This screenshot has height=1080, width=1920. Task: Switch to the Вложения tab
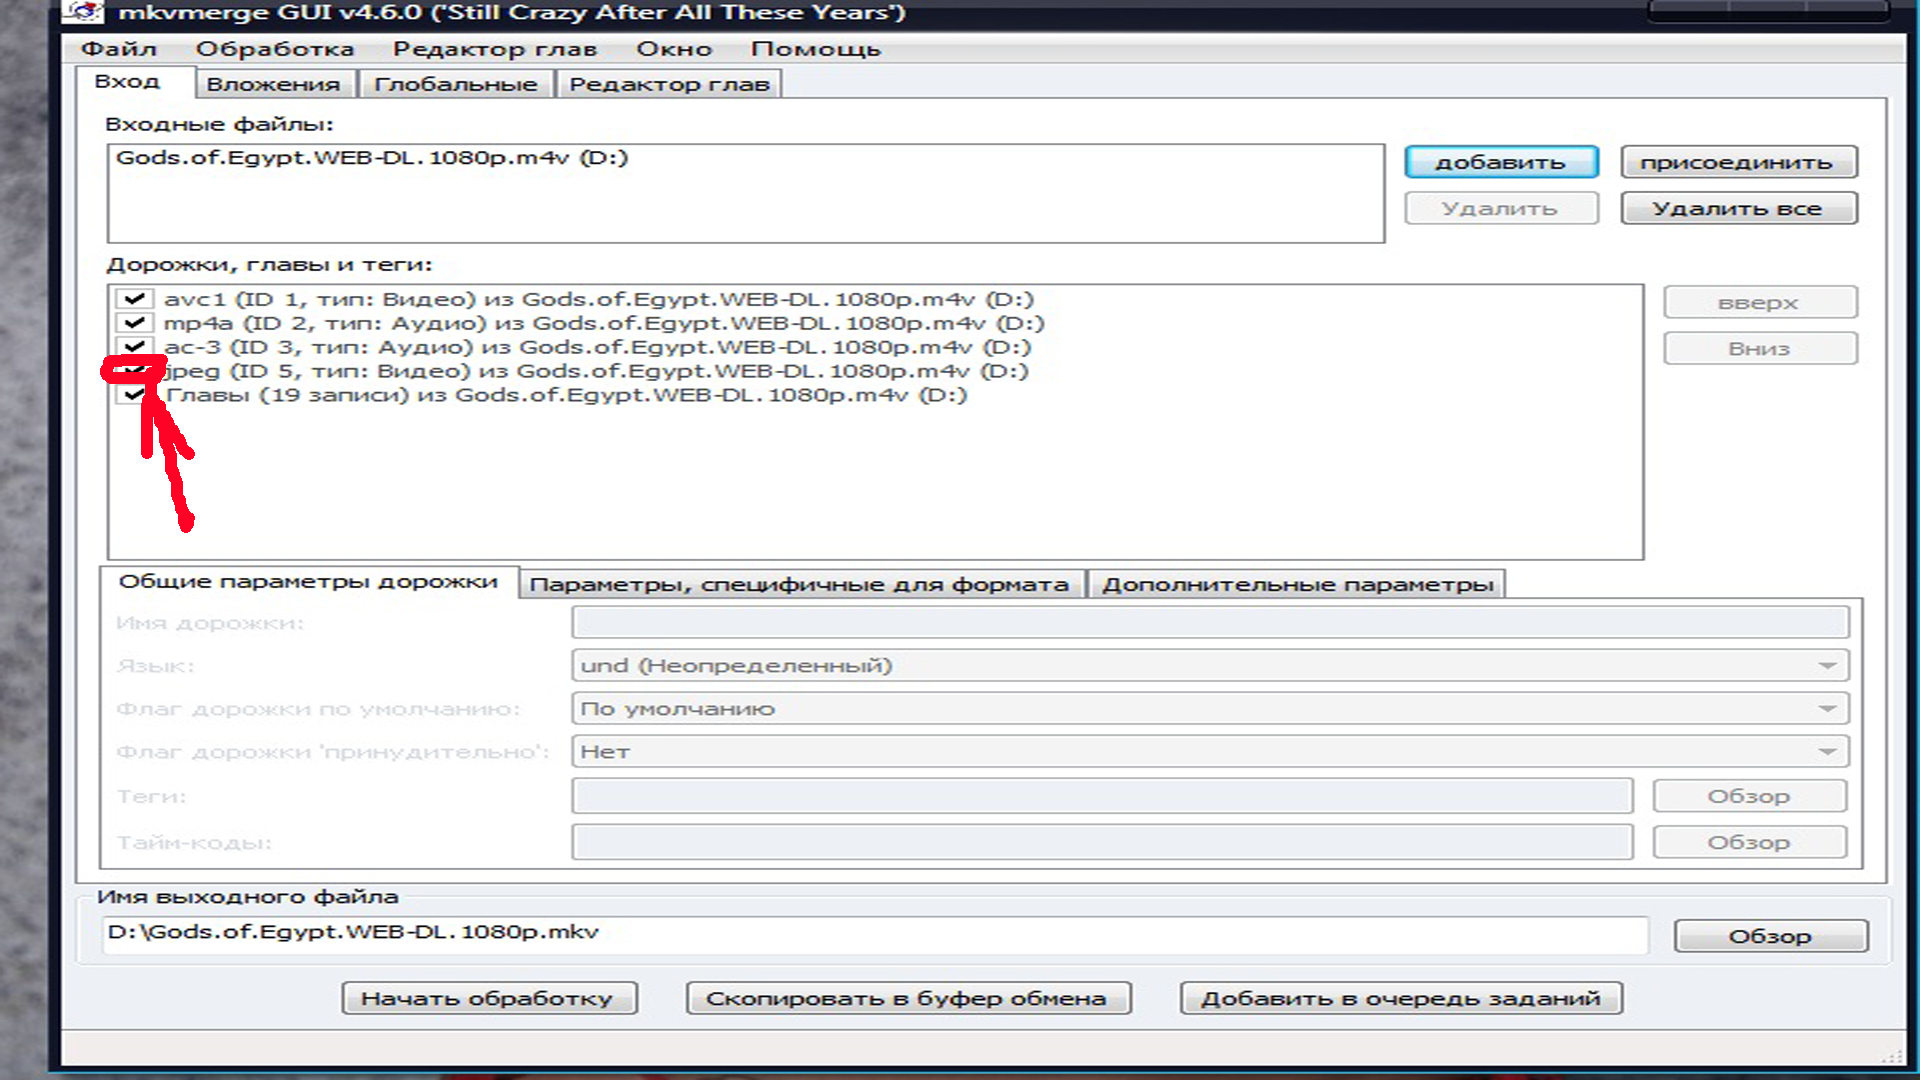(x=273, y=85)
